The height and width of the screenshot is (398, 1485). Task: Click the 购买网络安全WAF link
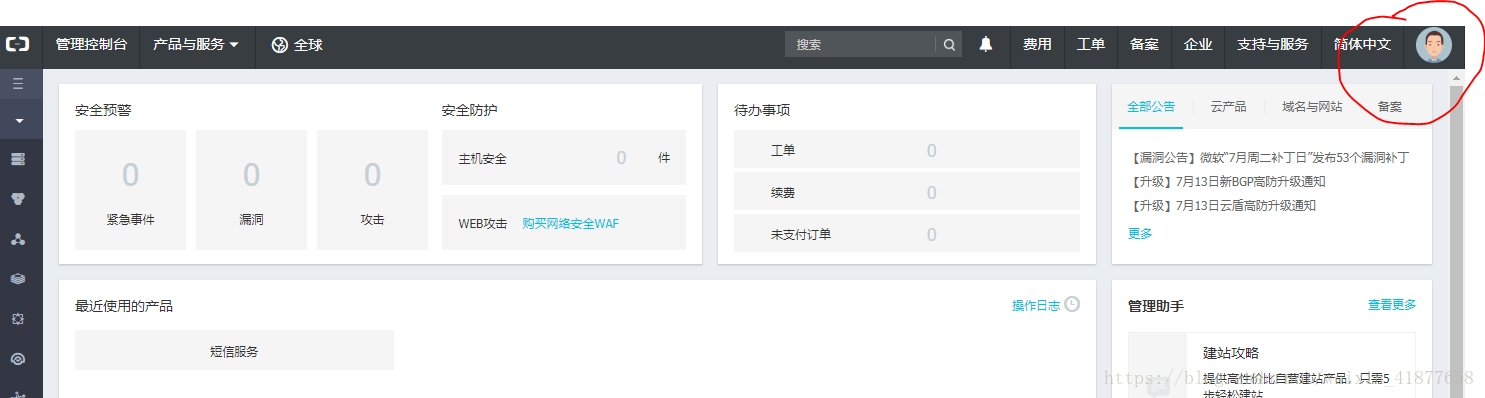[570, 223]
